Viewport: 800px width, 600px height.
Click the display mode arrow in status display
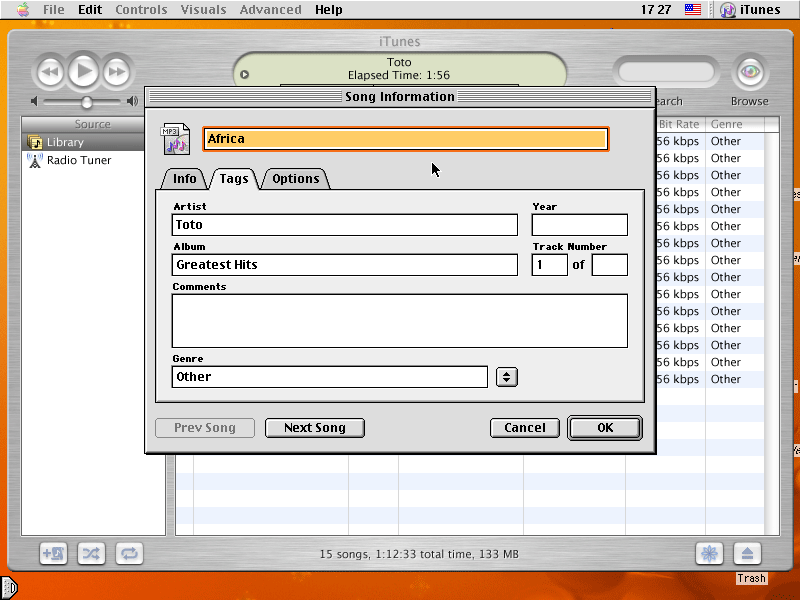pos(244,74)
